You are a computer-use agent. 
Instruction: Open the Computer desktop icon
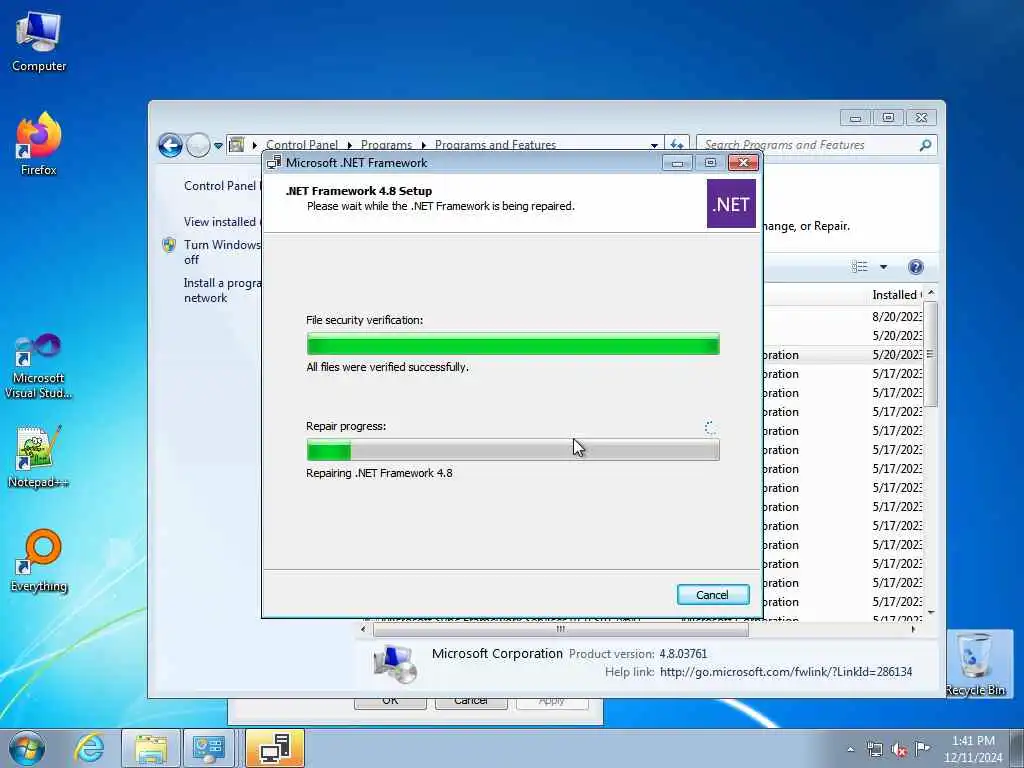coord(39,42)
